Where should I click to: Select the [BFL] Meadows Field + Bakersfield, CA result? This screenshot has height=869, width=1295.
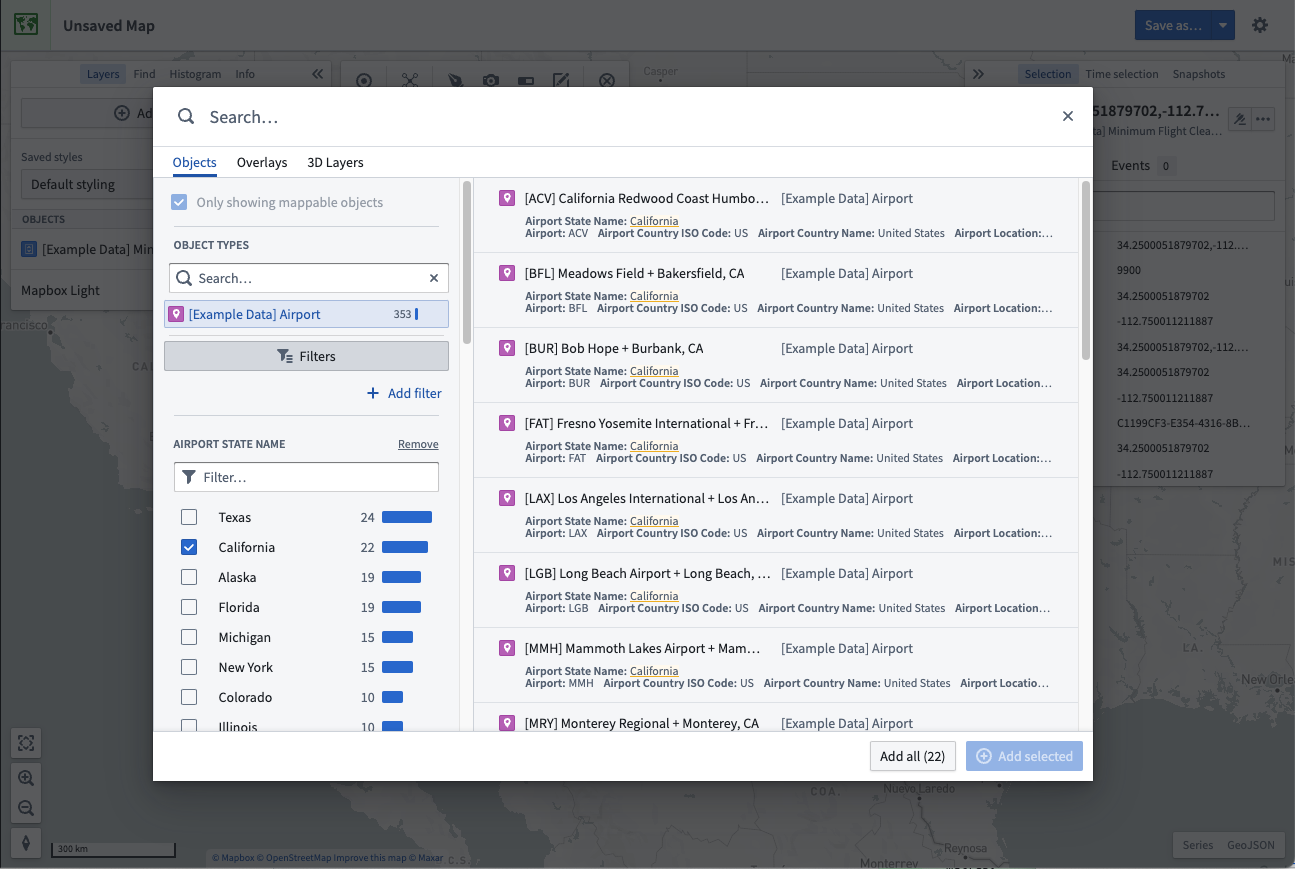pyautogui.click(x=776, y=290)
